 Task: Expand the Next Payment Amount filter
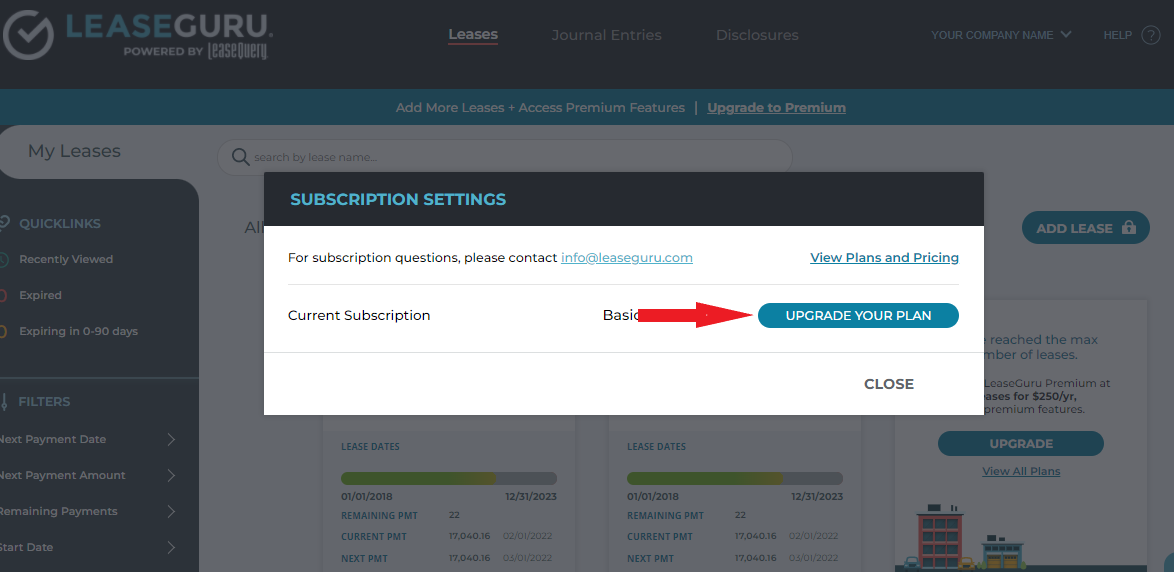171,475
